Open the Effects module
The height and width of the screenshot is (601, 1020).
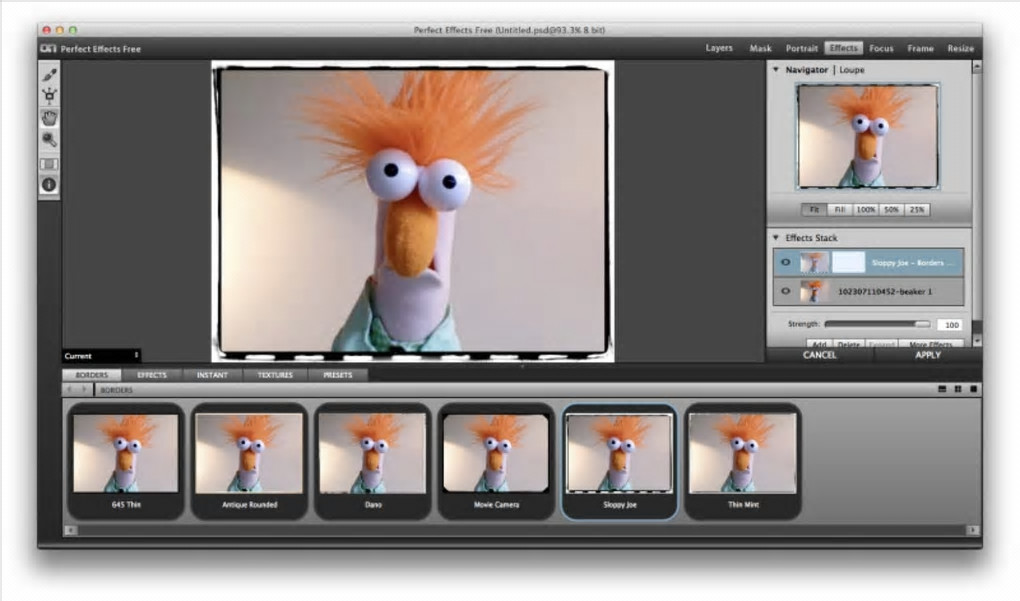[844, 48]
